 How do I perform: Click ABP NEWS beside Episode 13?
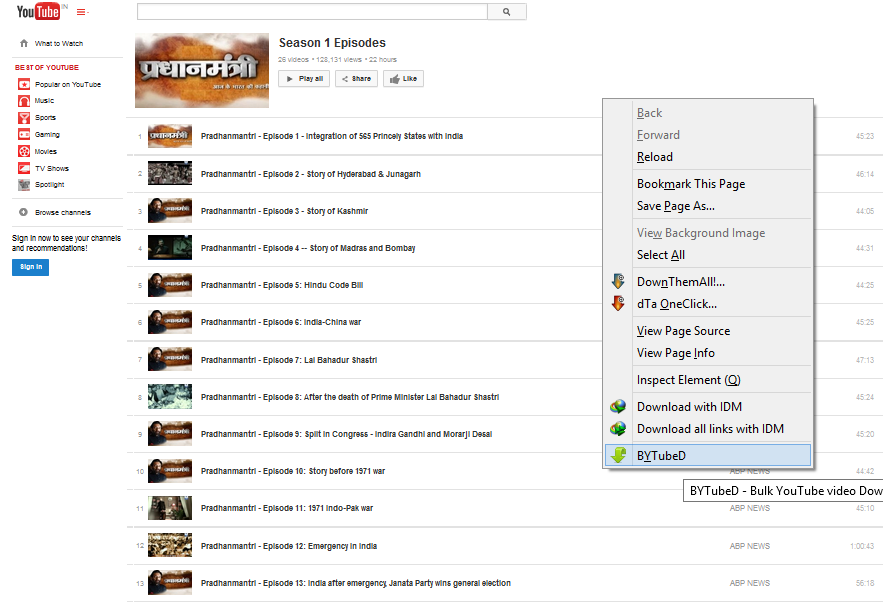(x=750, y=583)
